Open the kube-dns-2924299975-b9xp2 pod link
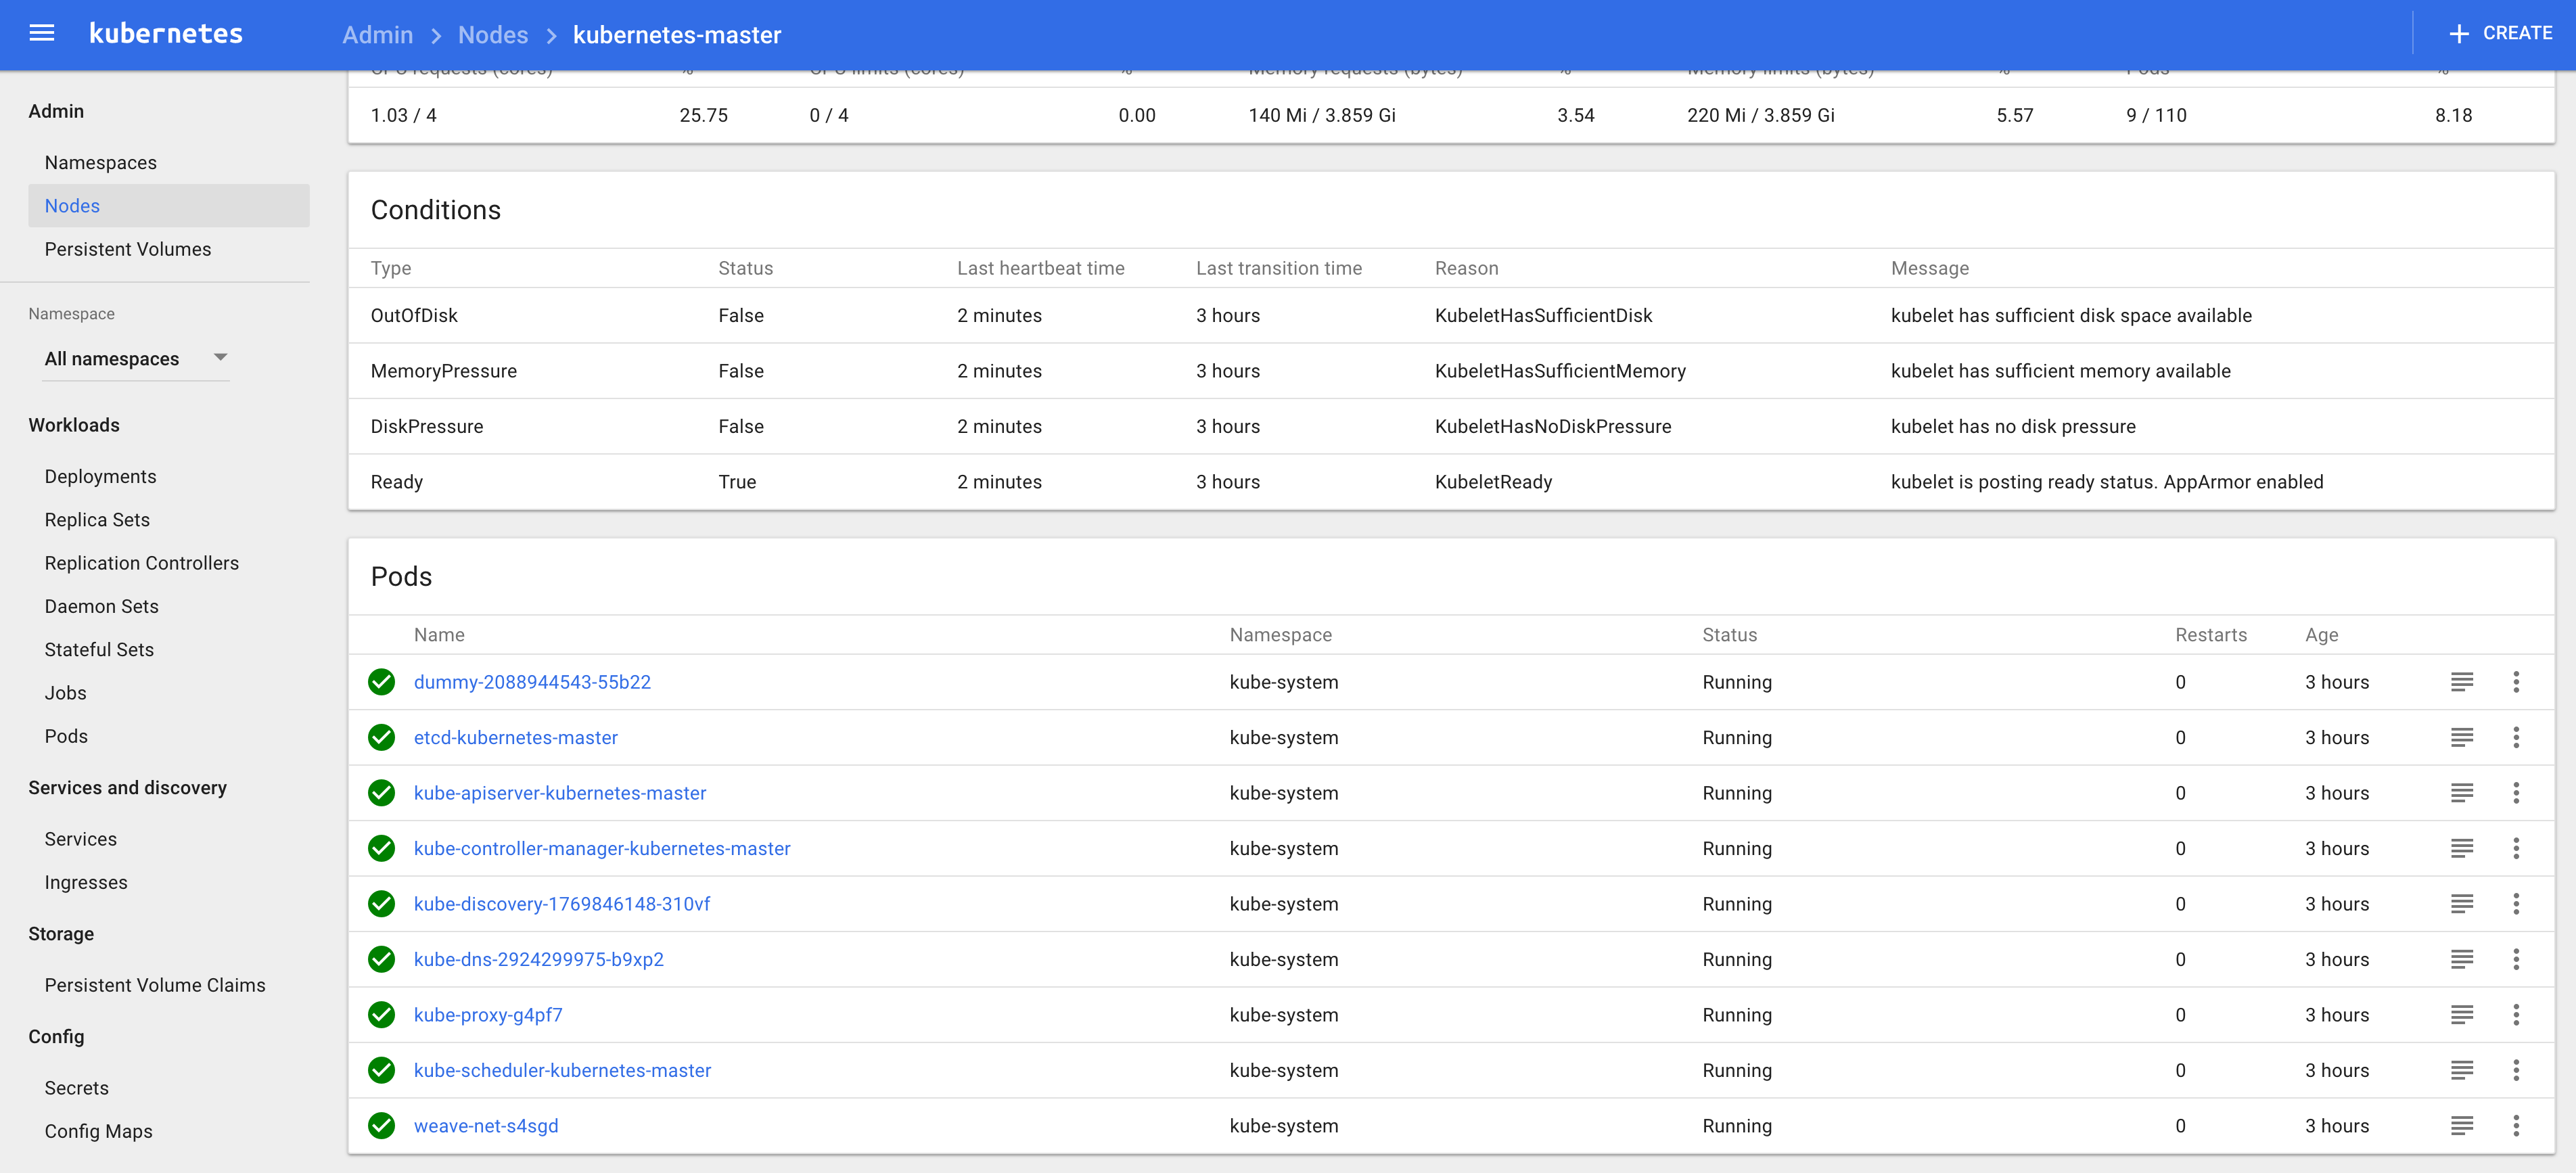 (x=539, y=960)
